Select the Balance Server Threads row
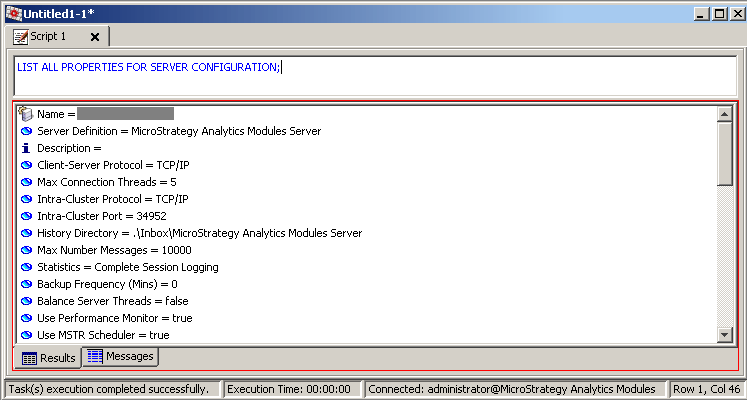Viewport: 747px width, 400px height. click(x=112, y=301)
